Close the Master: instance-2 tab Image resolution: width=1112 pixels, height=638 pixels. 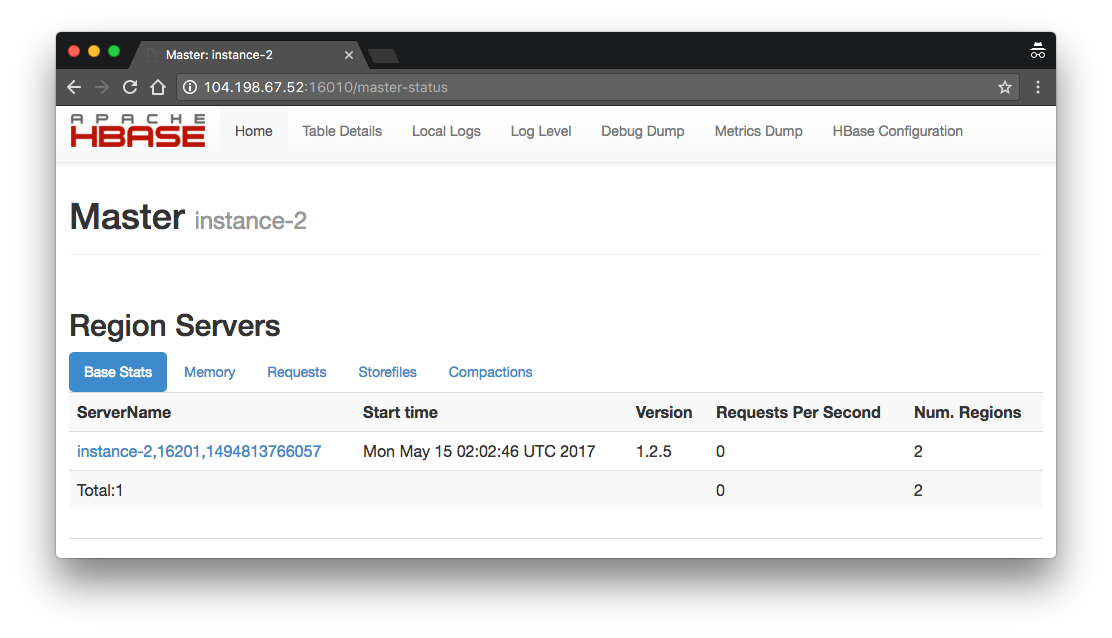click(x=348, y=55)
